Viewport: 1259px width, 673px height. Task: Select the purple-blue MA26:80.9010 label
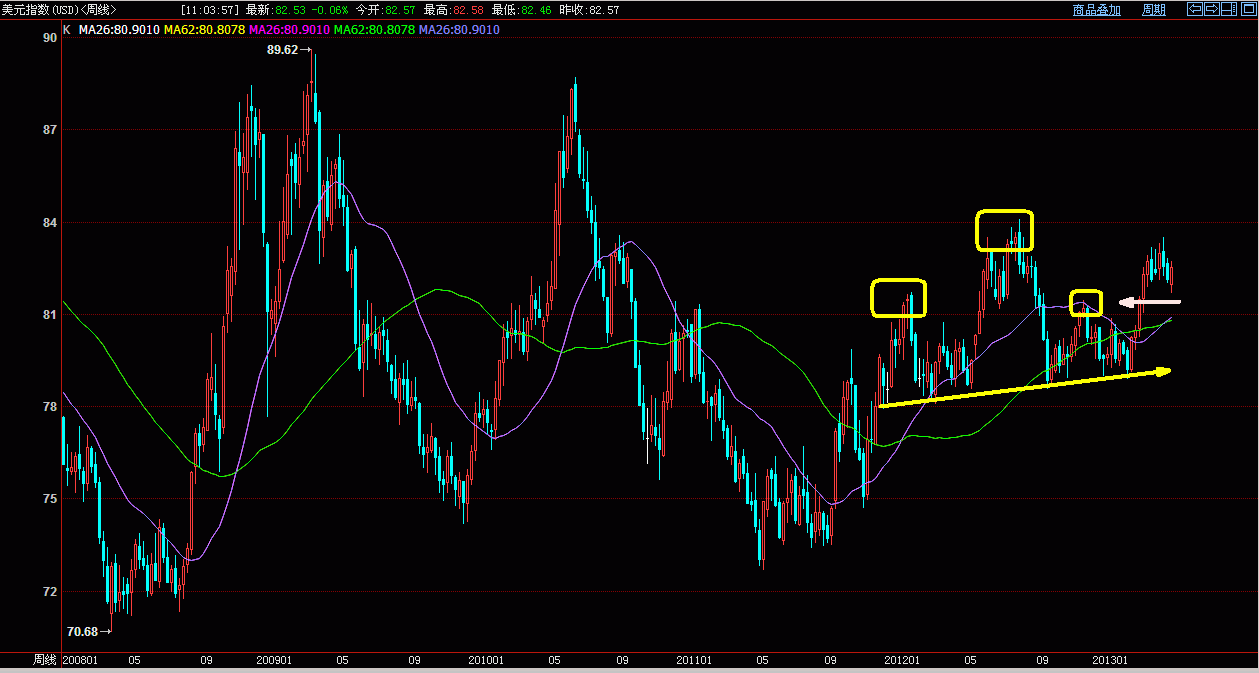[x=459, y=30]
